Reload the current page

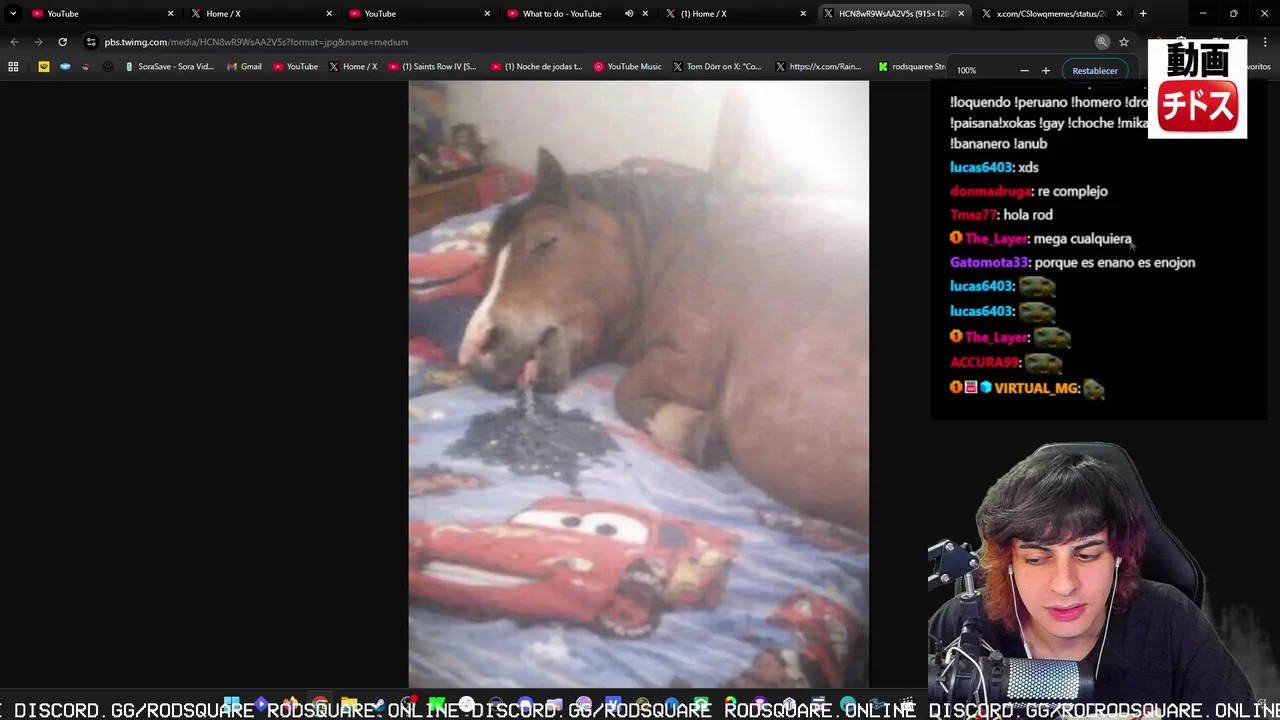pos(62,42)
